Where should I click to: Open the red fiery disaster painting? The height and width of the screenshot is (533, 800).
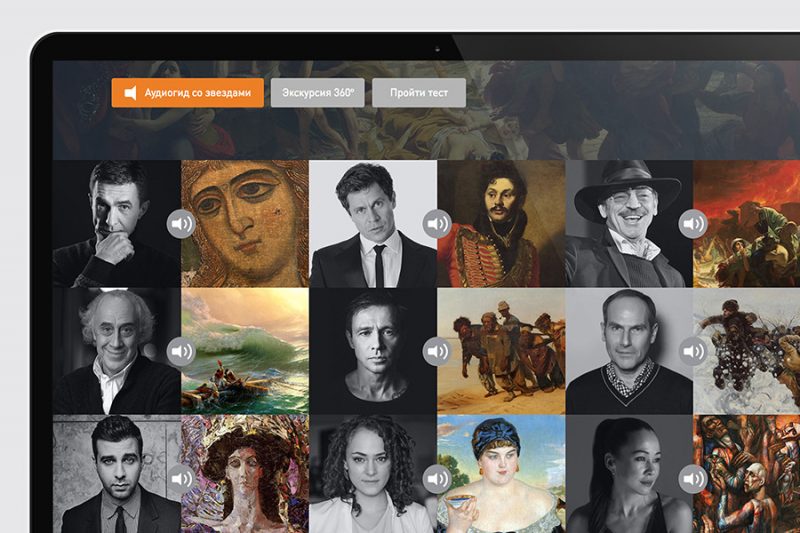pyautogui.click(x=746, y=224)
